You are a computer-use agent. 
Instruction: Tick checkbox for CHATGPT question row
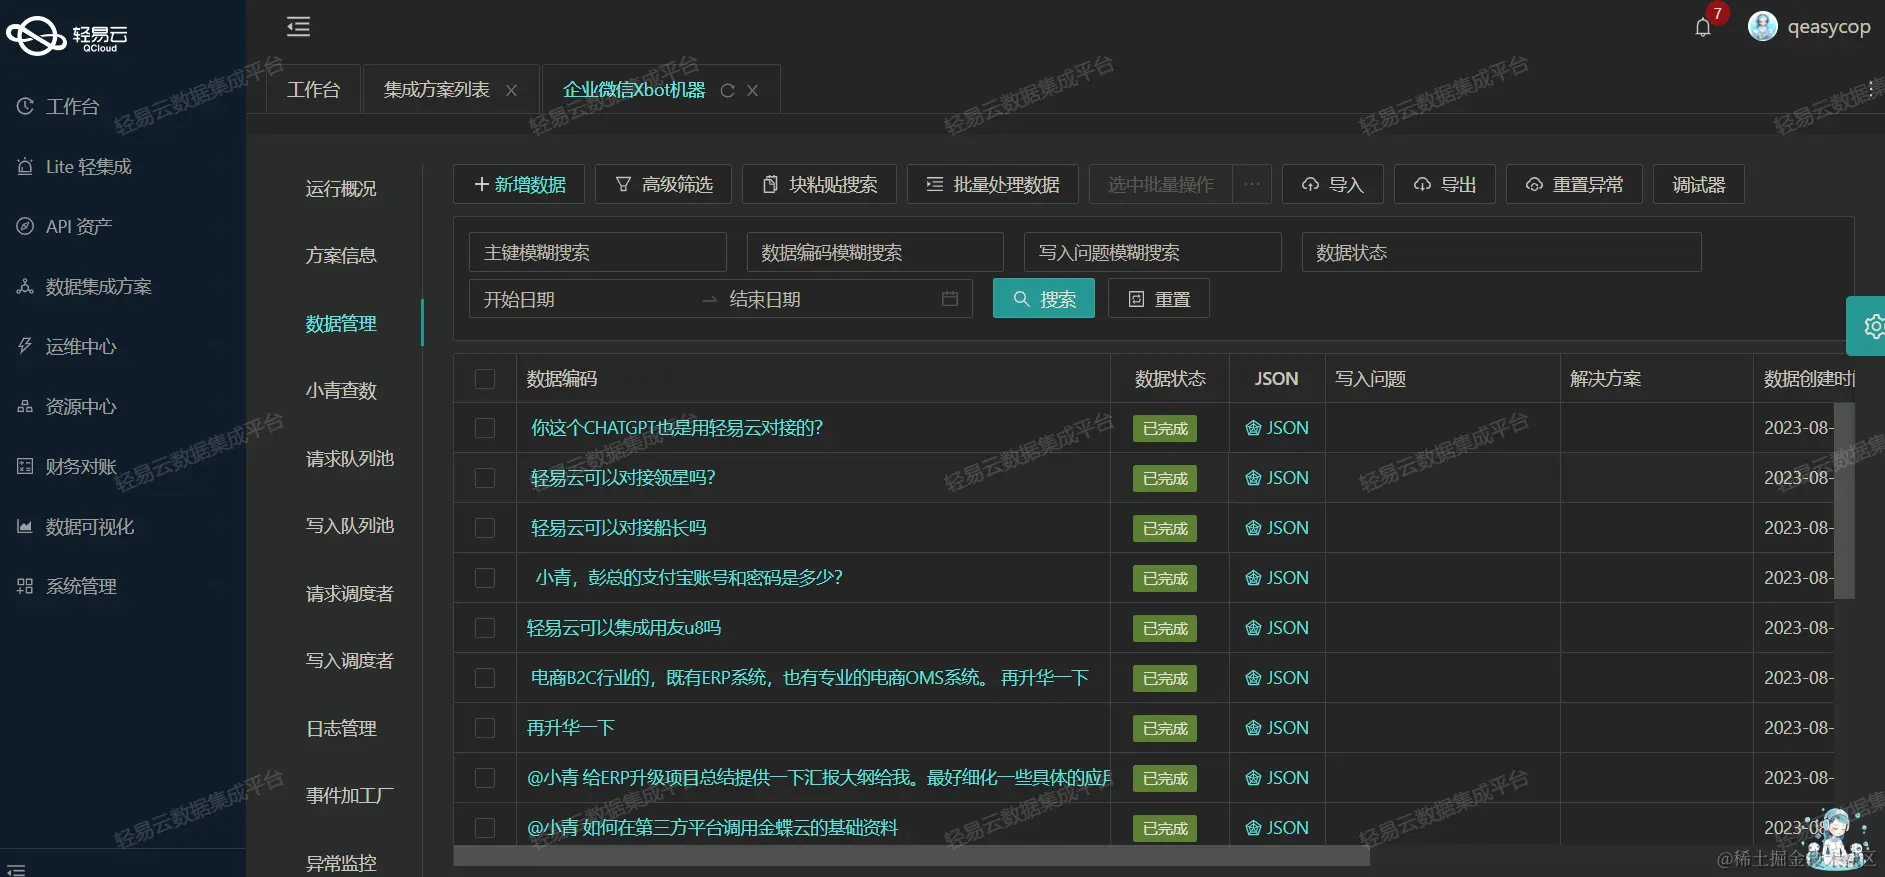point(485,428)
